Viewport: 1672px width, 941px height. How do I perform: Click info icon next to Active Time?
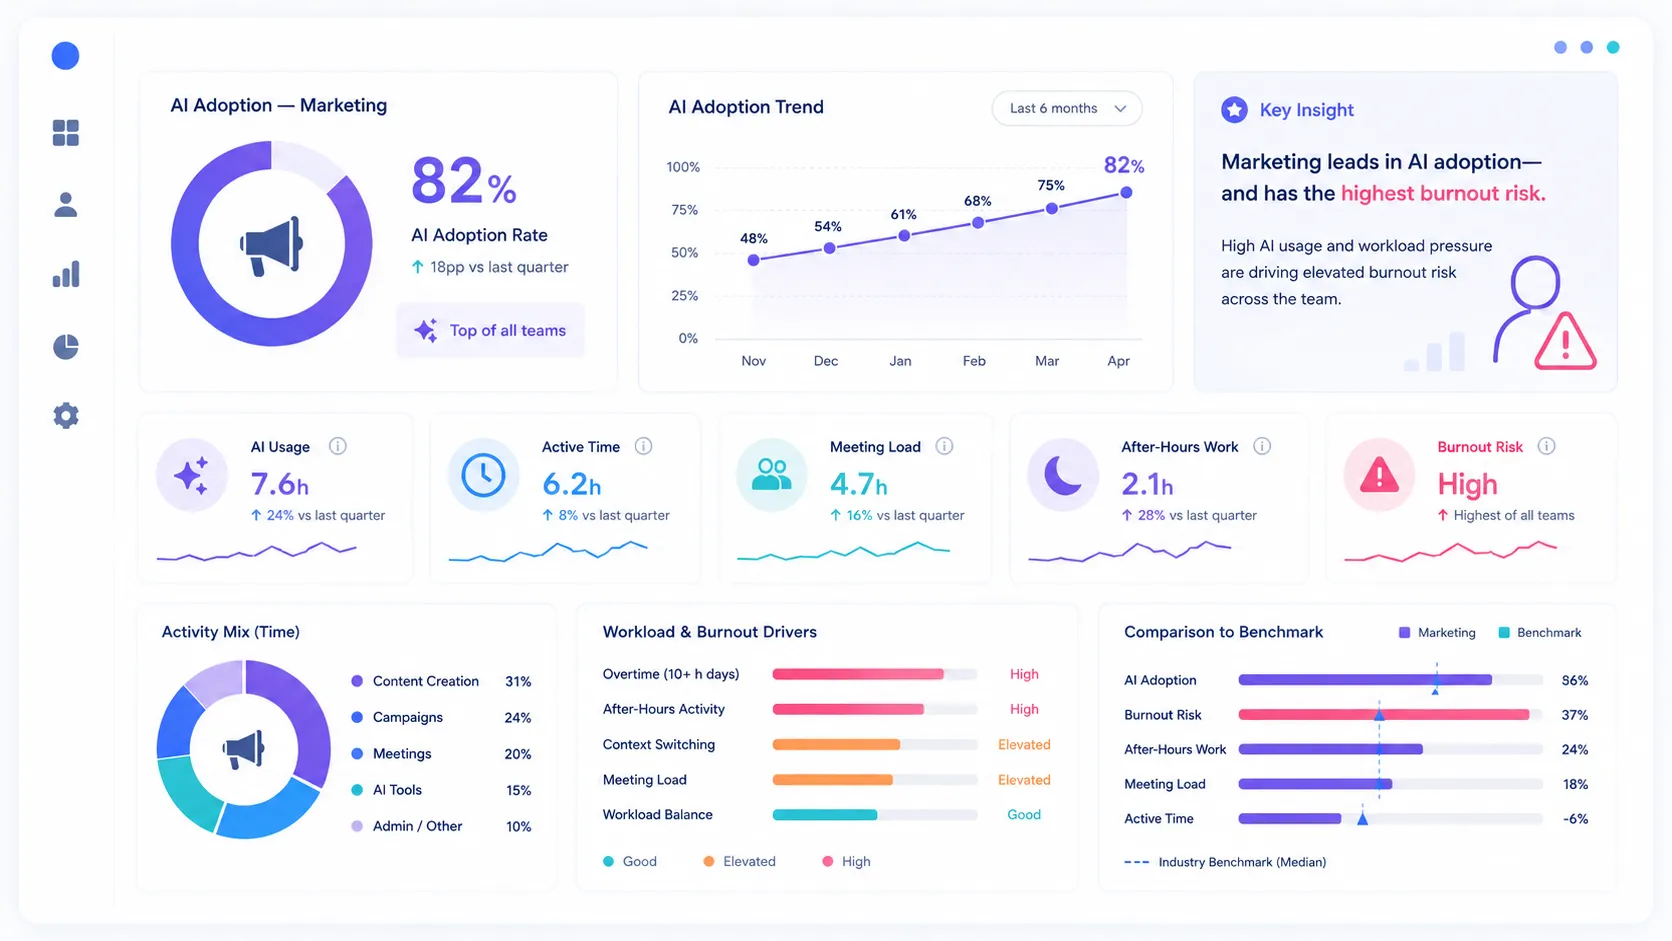(644, 446)
